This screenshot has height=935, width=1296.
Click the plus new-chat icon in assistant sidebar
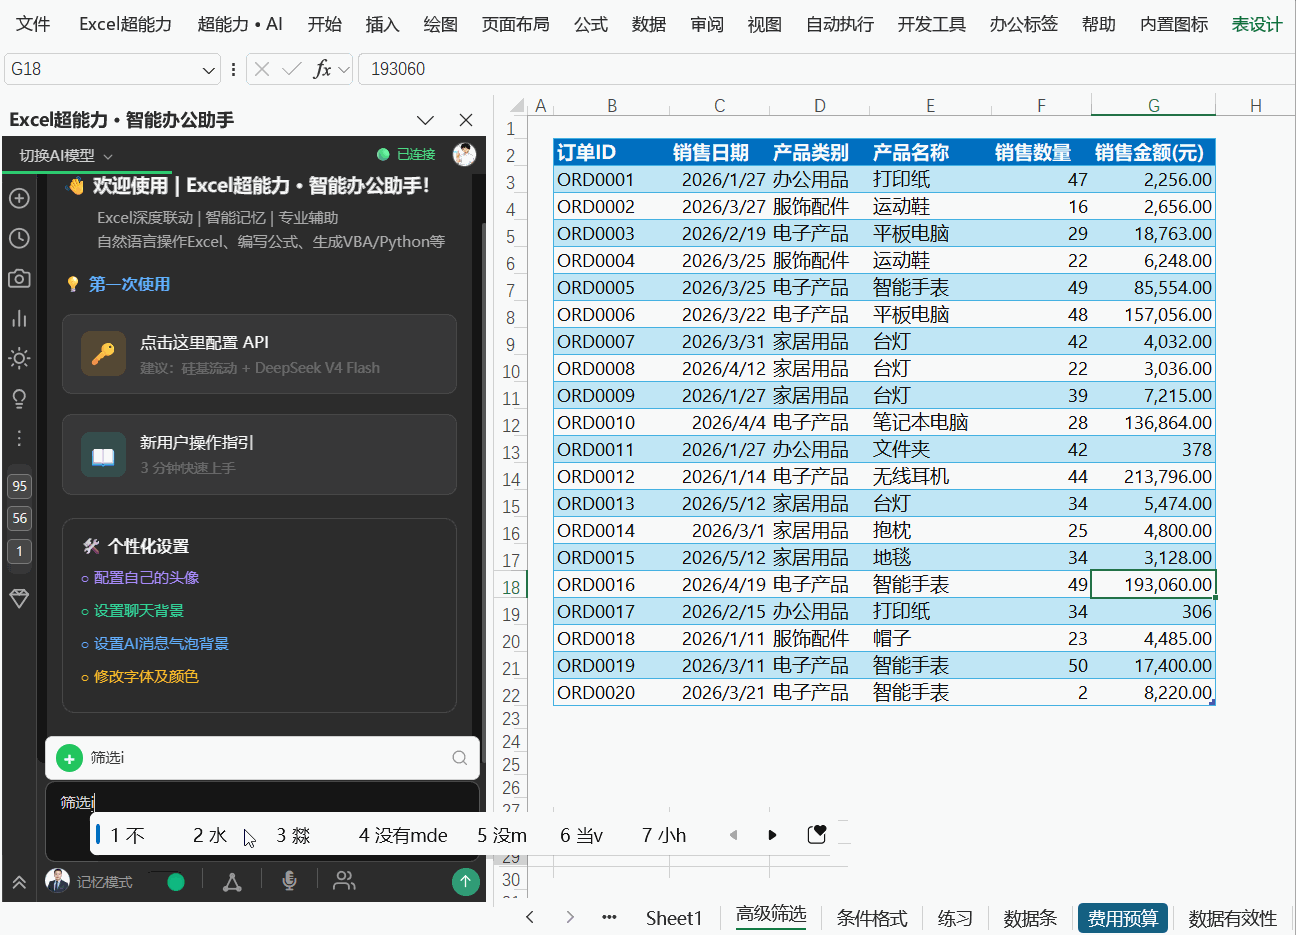coord(19,198)
